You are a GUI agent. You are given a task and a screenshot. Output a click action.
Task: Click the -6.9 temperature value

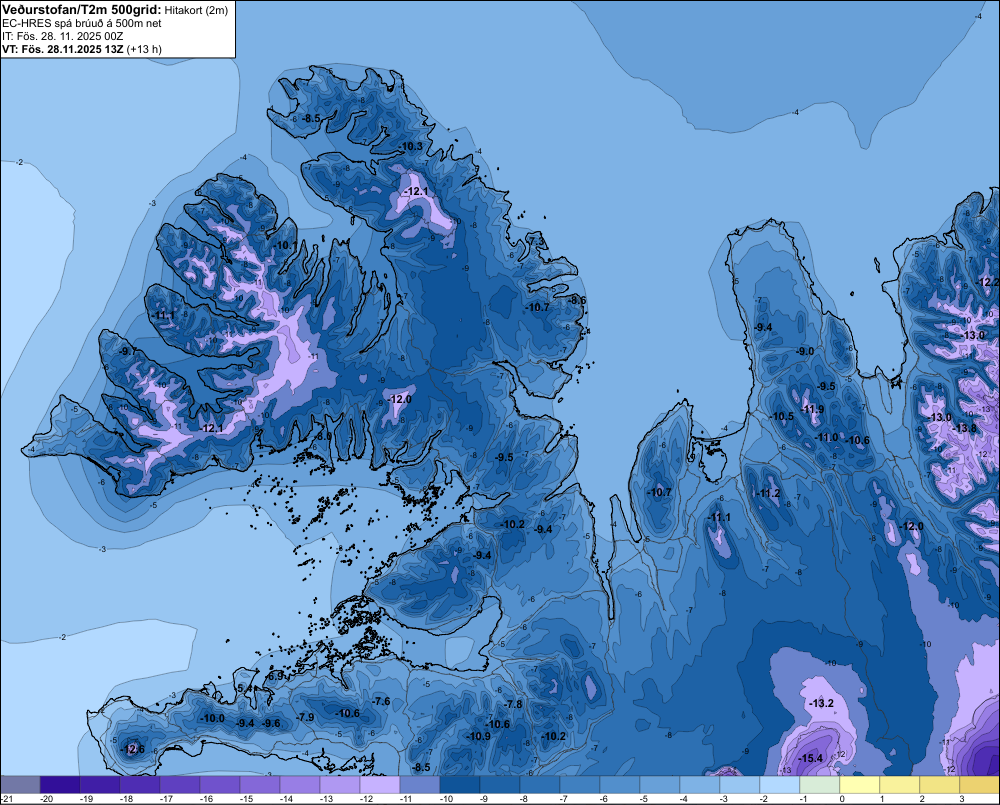[275, 676]
